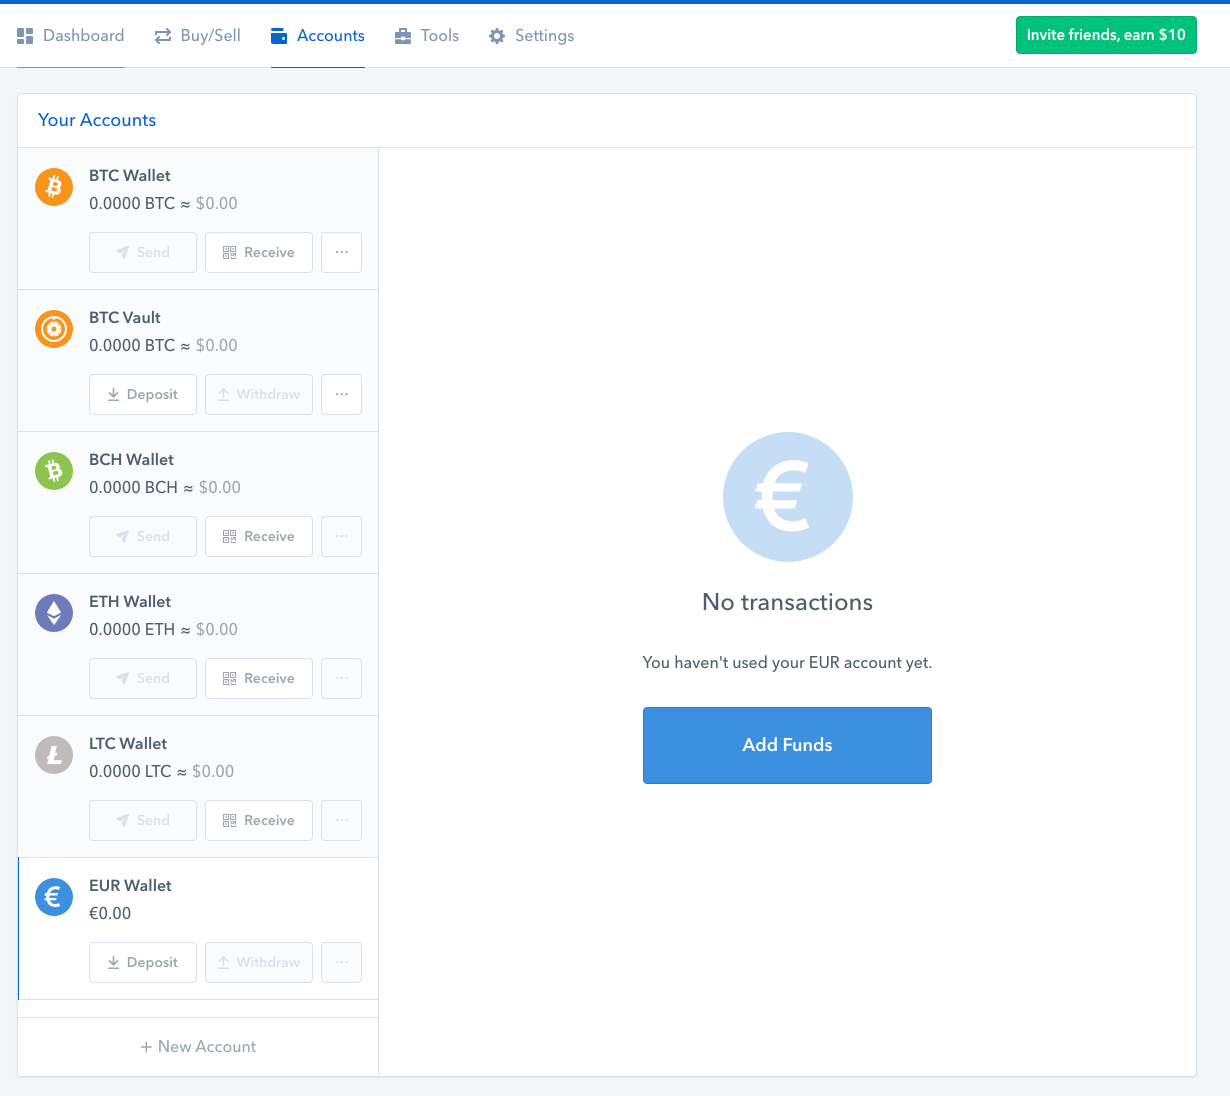This screenshot has width=1230, height=1096.
Task: Select the EUR Wallet title
Action: [x=130, y=886]
